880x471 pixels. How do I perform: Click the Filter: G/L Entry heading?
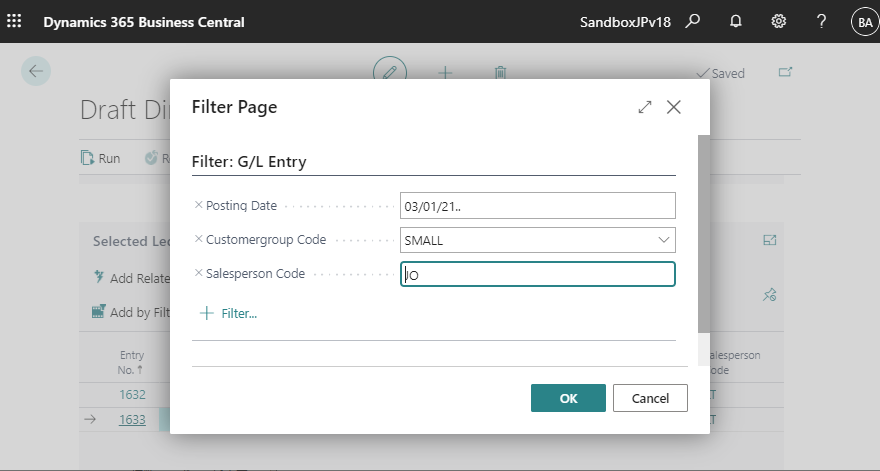249,162
